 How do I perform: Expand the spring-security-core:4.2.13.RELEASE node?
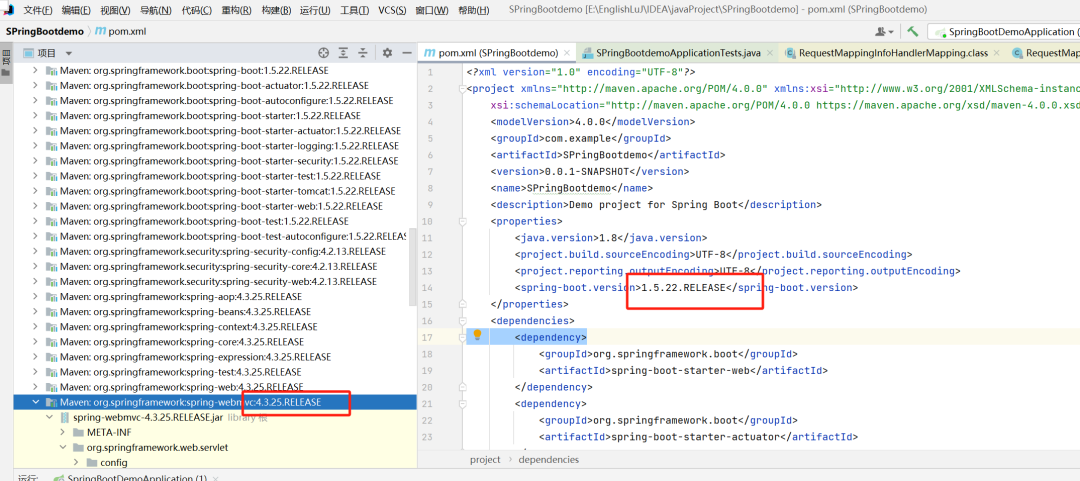[36, 266]
